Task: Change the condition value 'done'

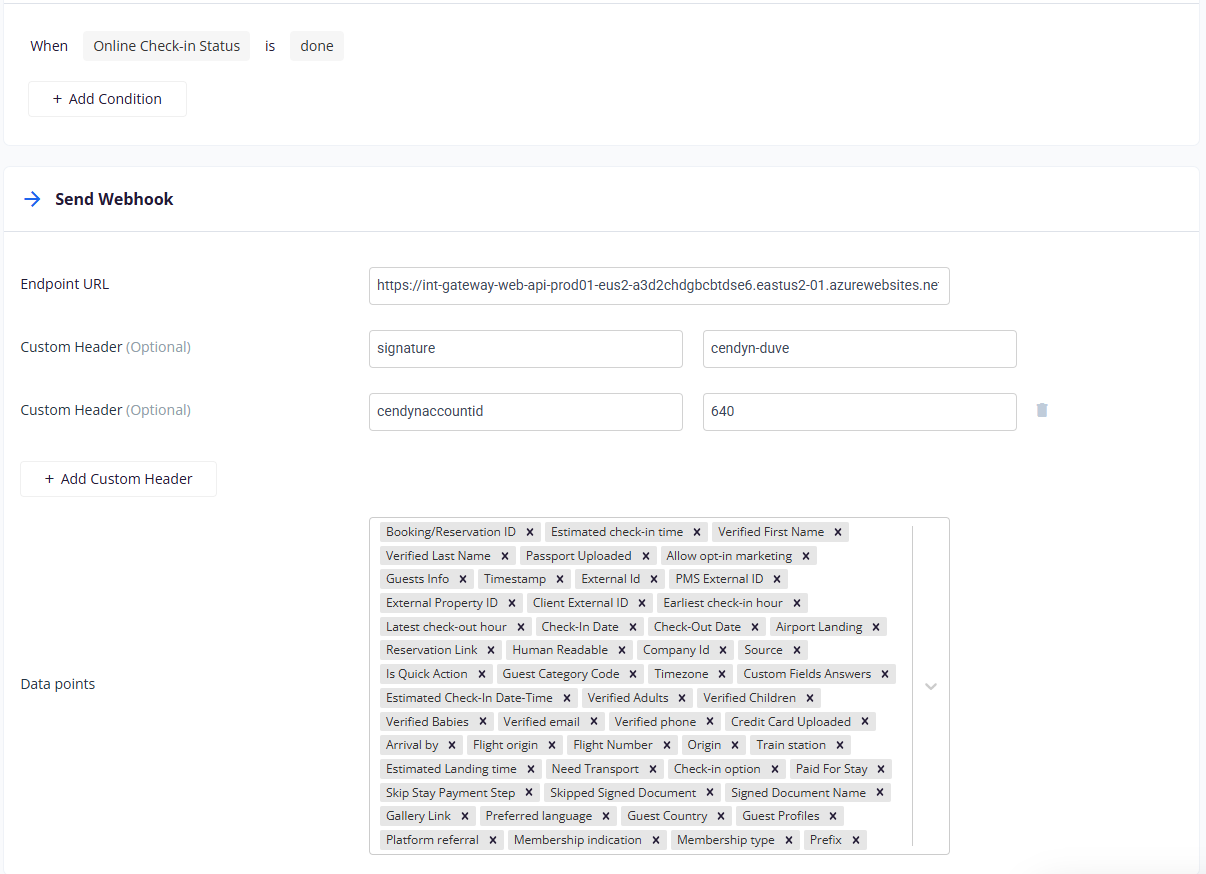Action: (x=316, y=46)
